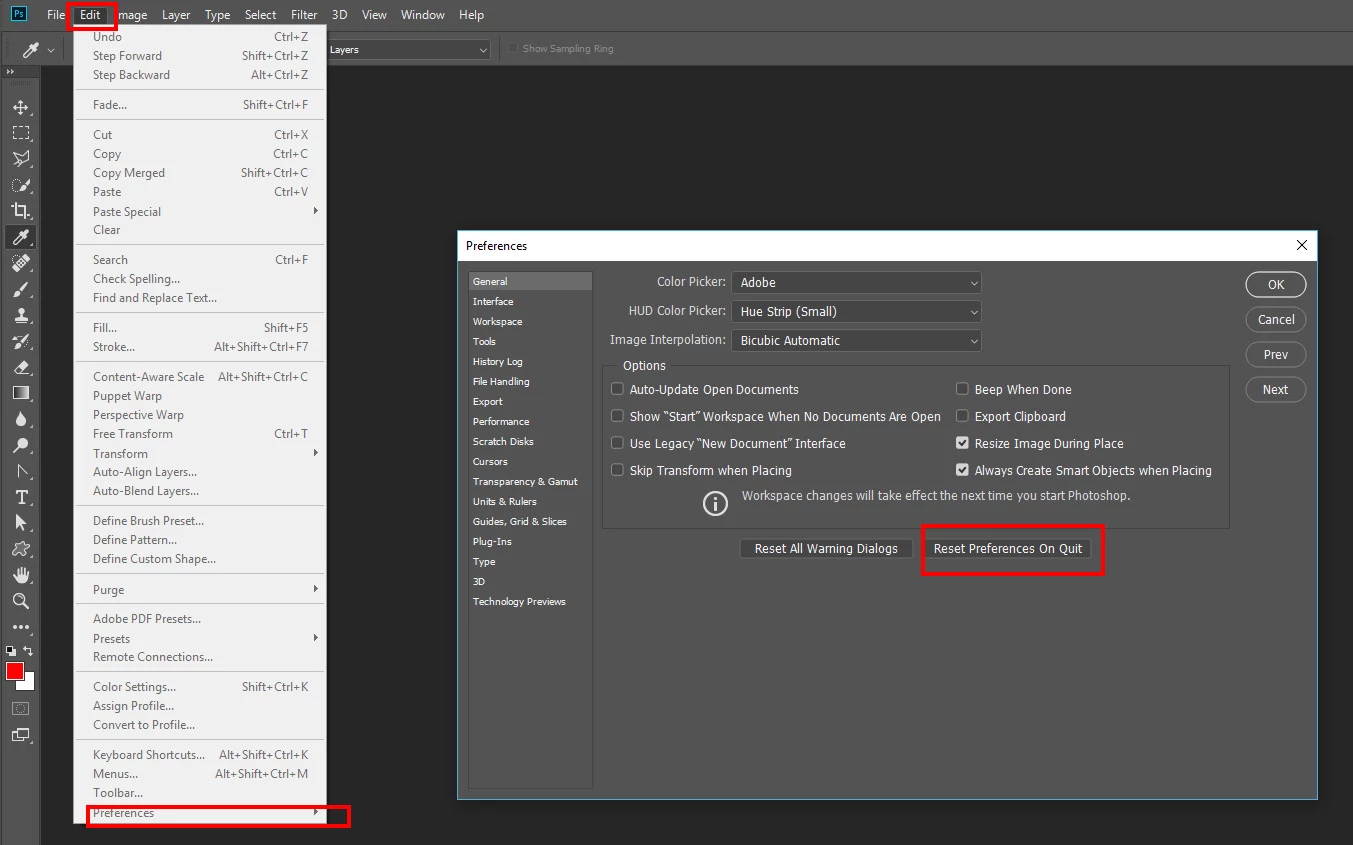Select the Zoom tool
1353x845 pixels.
coord(20,601)
